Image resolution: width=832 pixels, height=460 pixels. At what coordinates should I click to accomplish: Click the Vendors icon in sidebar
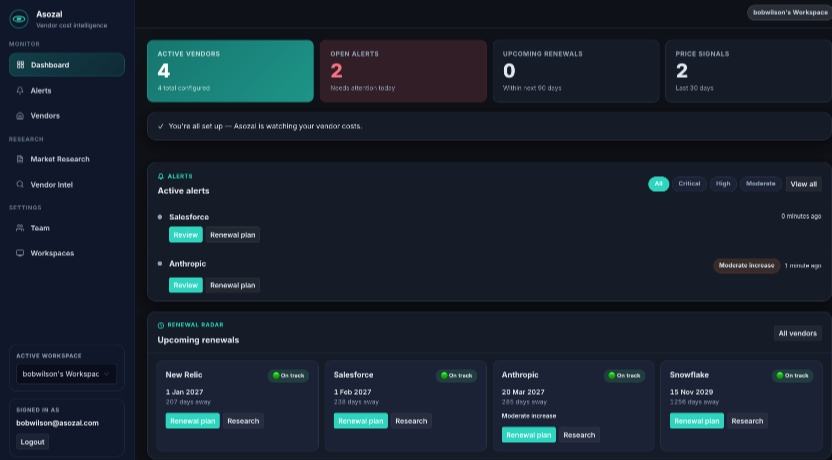[20, 116]
